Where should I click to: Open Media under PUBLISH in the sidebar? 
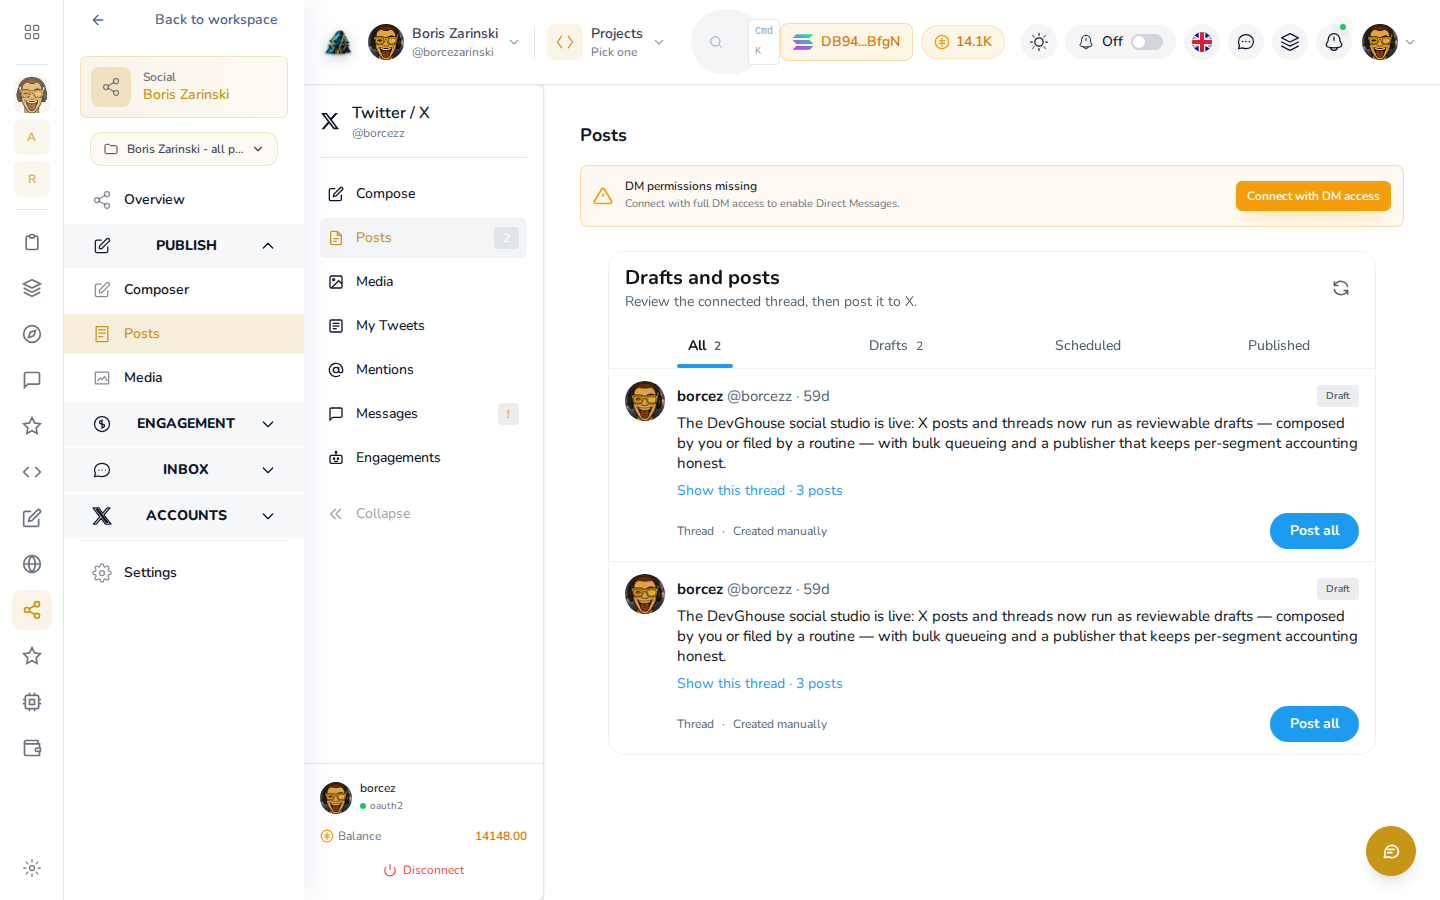pos(184,378)
